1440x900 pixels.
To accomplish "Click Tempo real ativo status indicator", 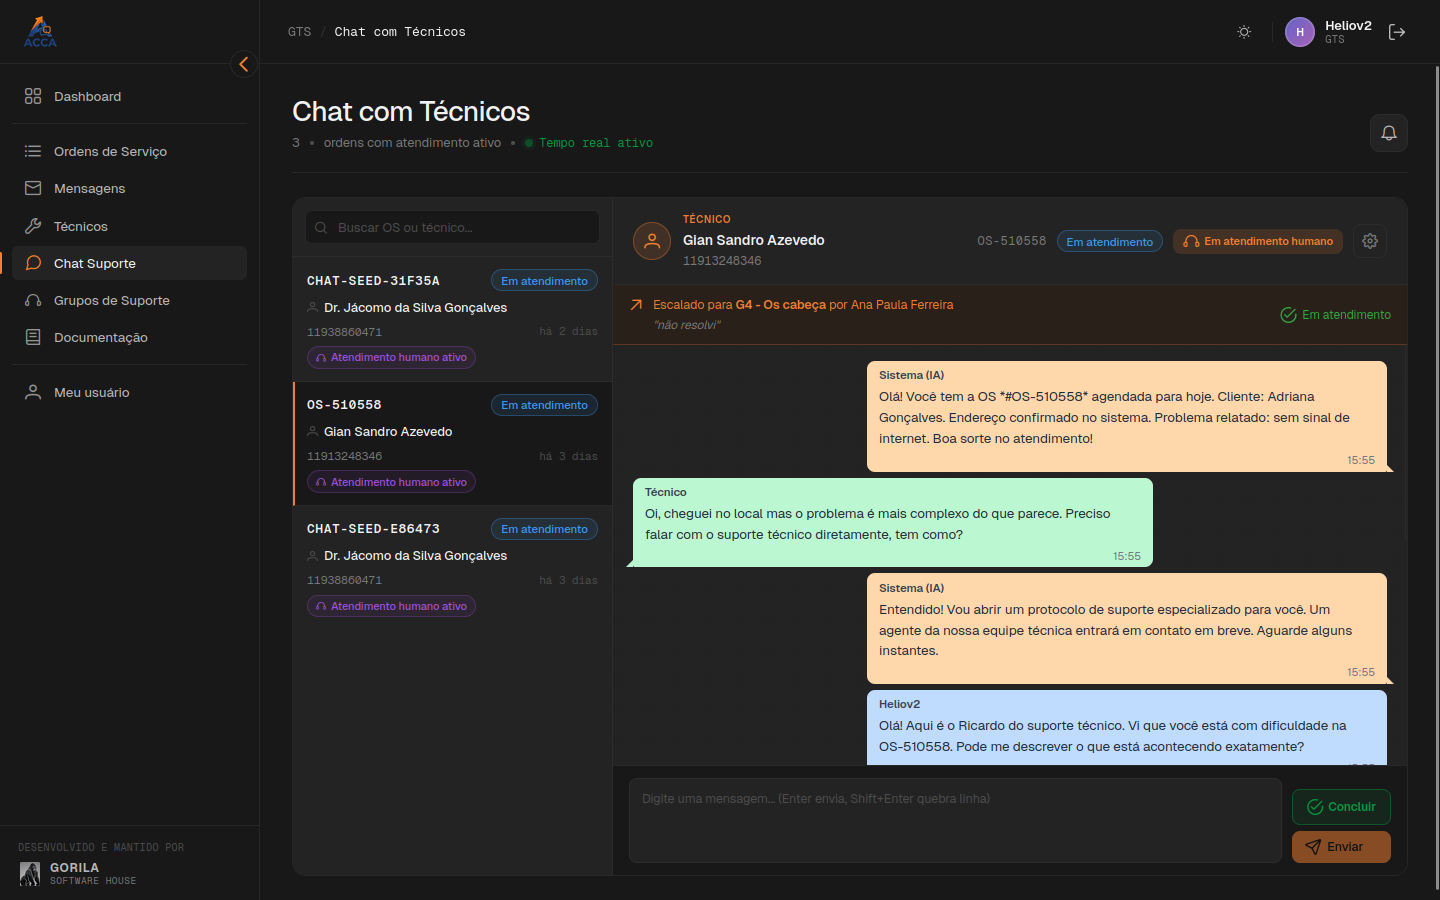I will click(x=589, y=143).
